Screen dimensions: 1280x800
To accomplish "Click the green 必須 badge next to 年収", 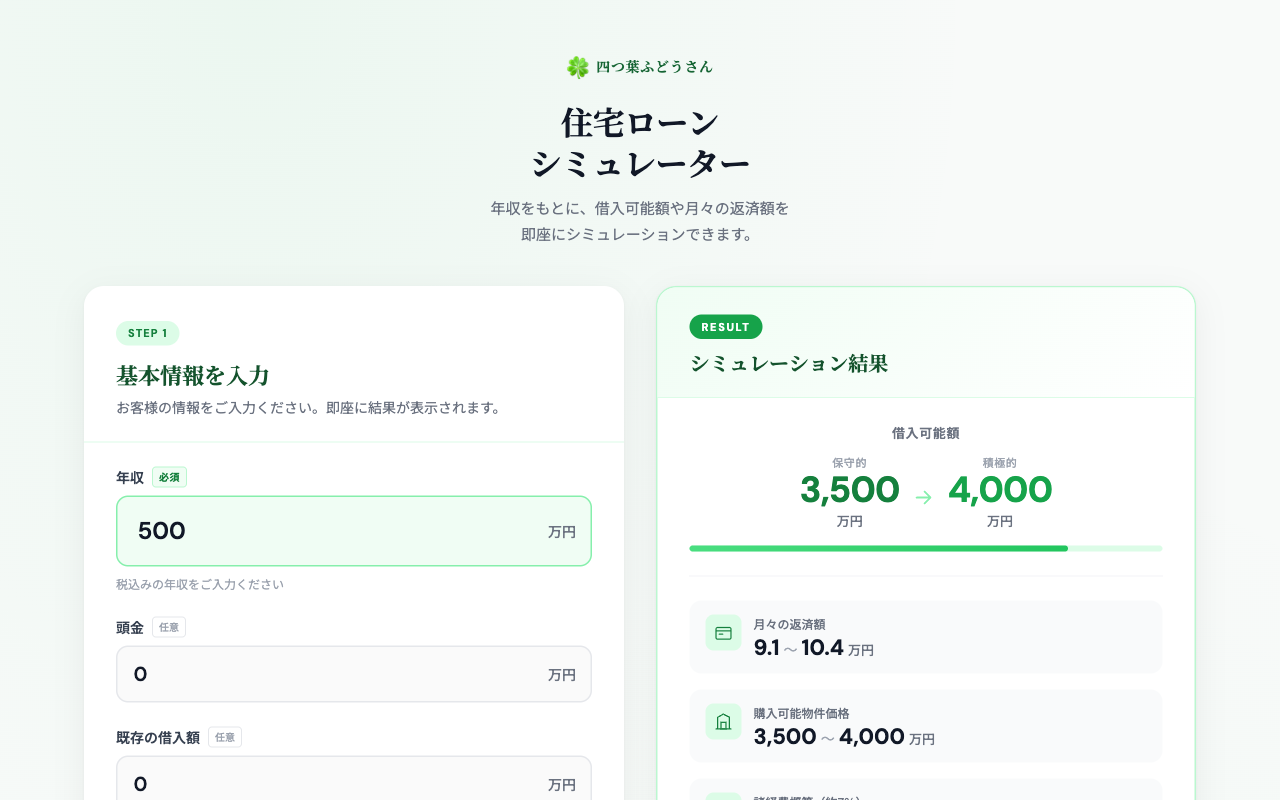I will click(169, 477).
